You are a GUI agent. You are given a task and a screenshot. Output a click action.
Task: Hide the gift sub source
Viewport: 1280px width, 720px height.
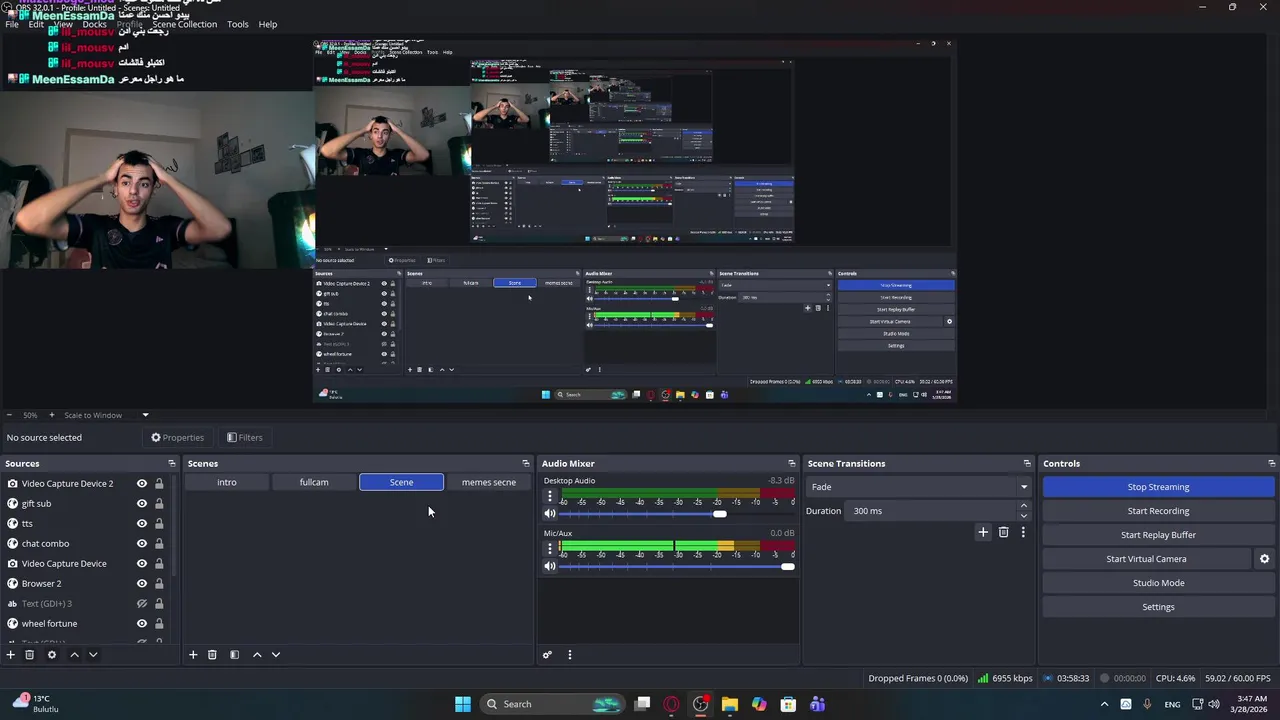point(142,504)
